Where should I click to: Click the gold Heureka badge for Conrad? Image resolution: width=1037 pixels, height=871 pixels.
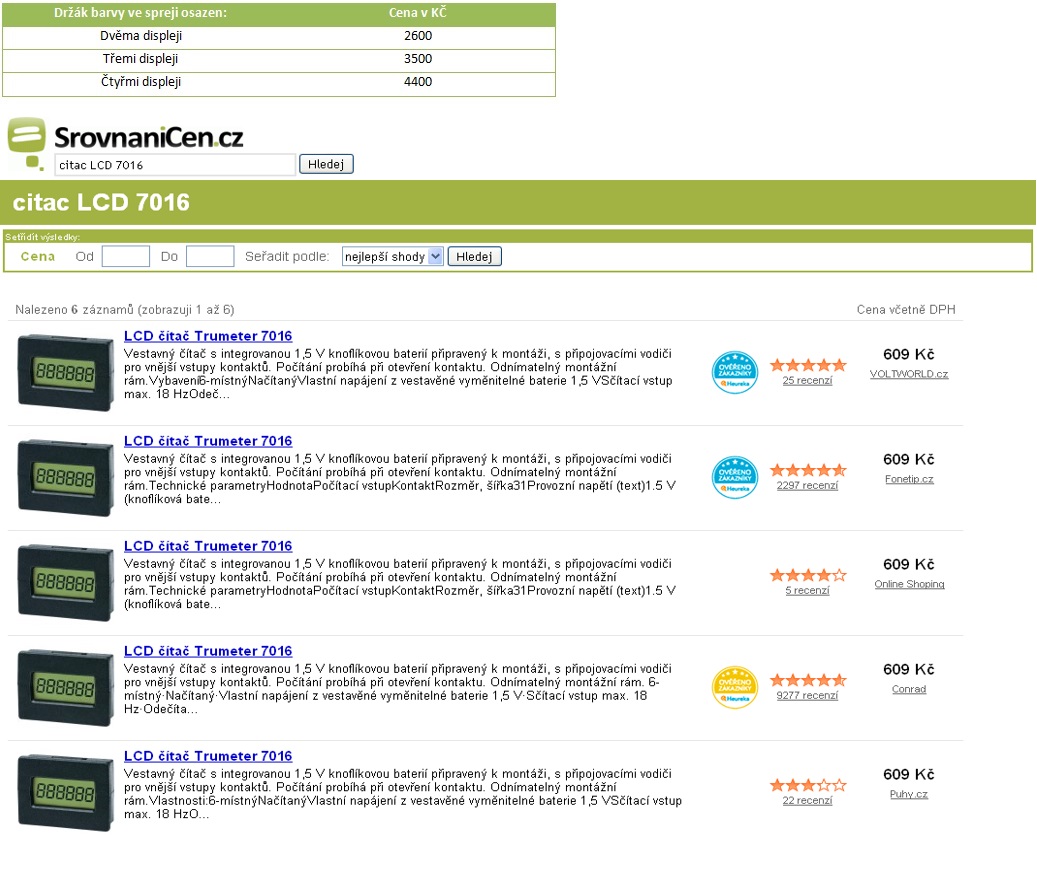pos(735,688)
